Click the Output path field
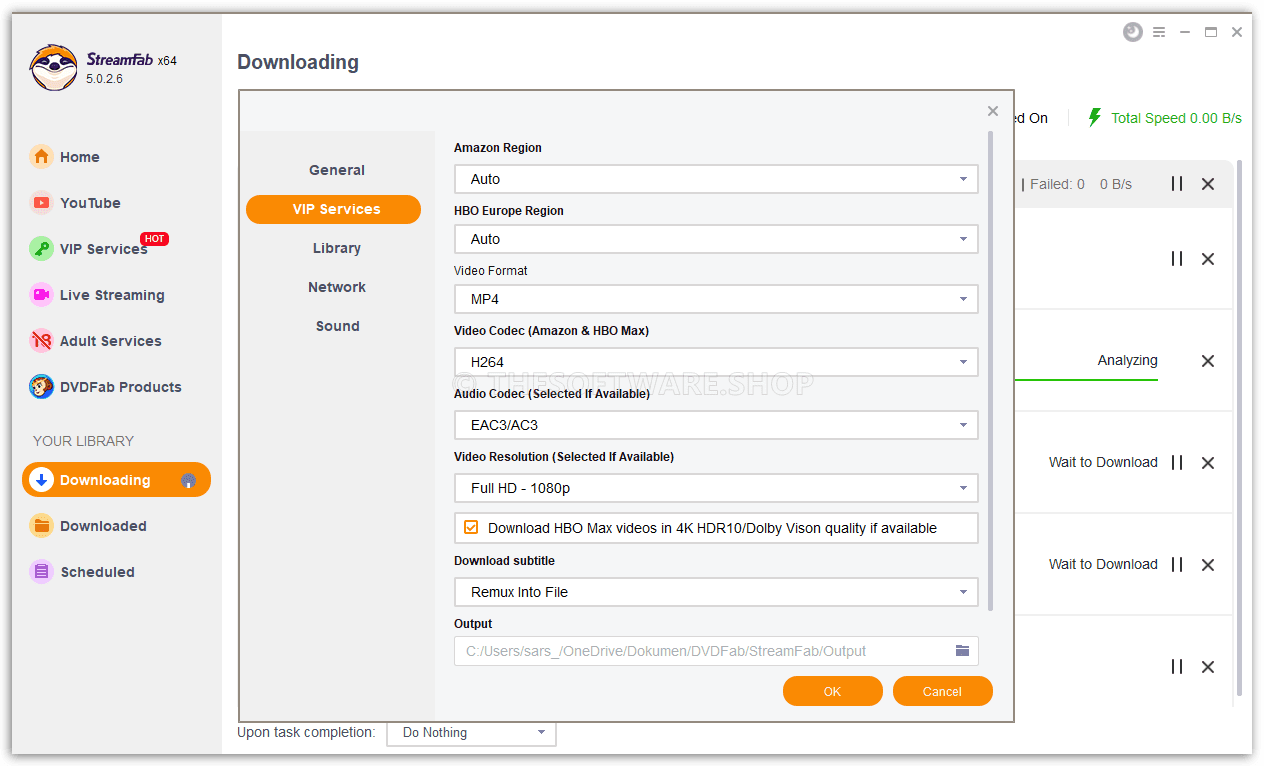 716,651
